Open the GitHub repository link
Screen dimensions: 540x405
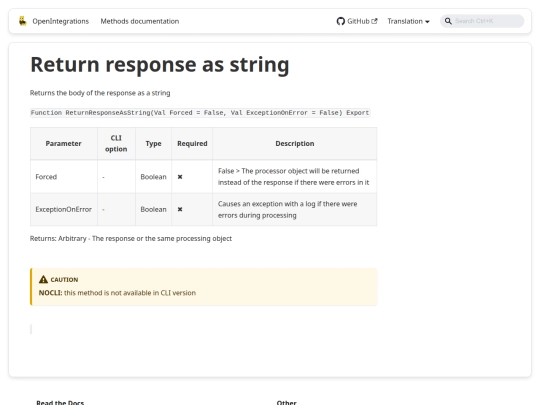pos(357,21)
